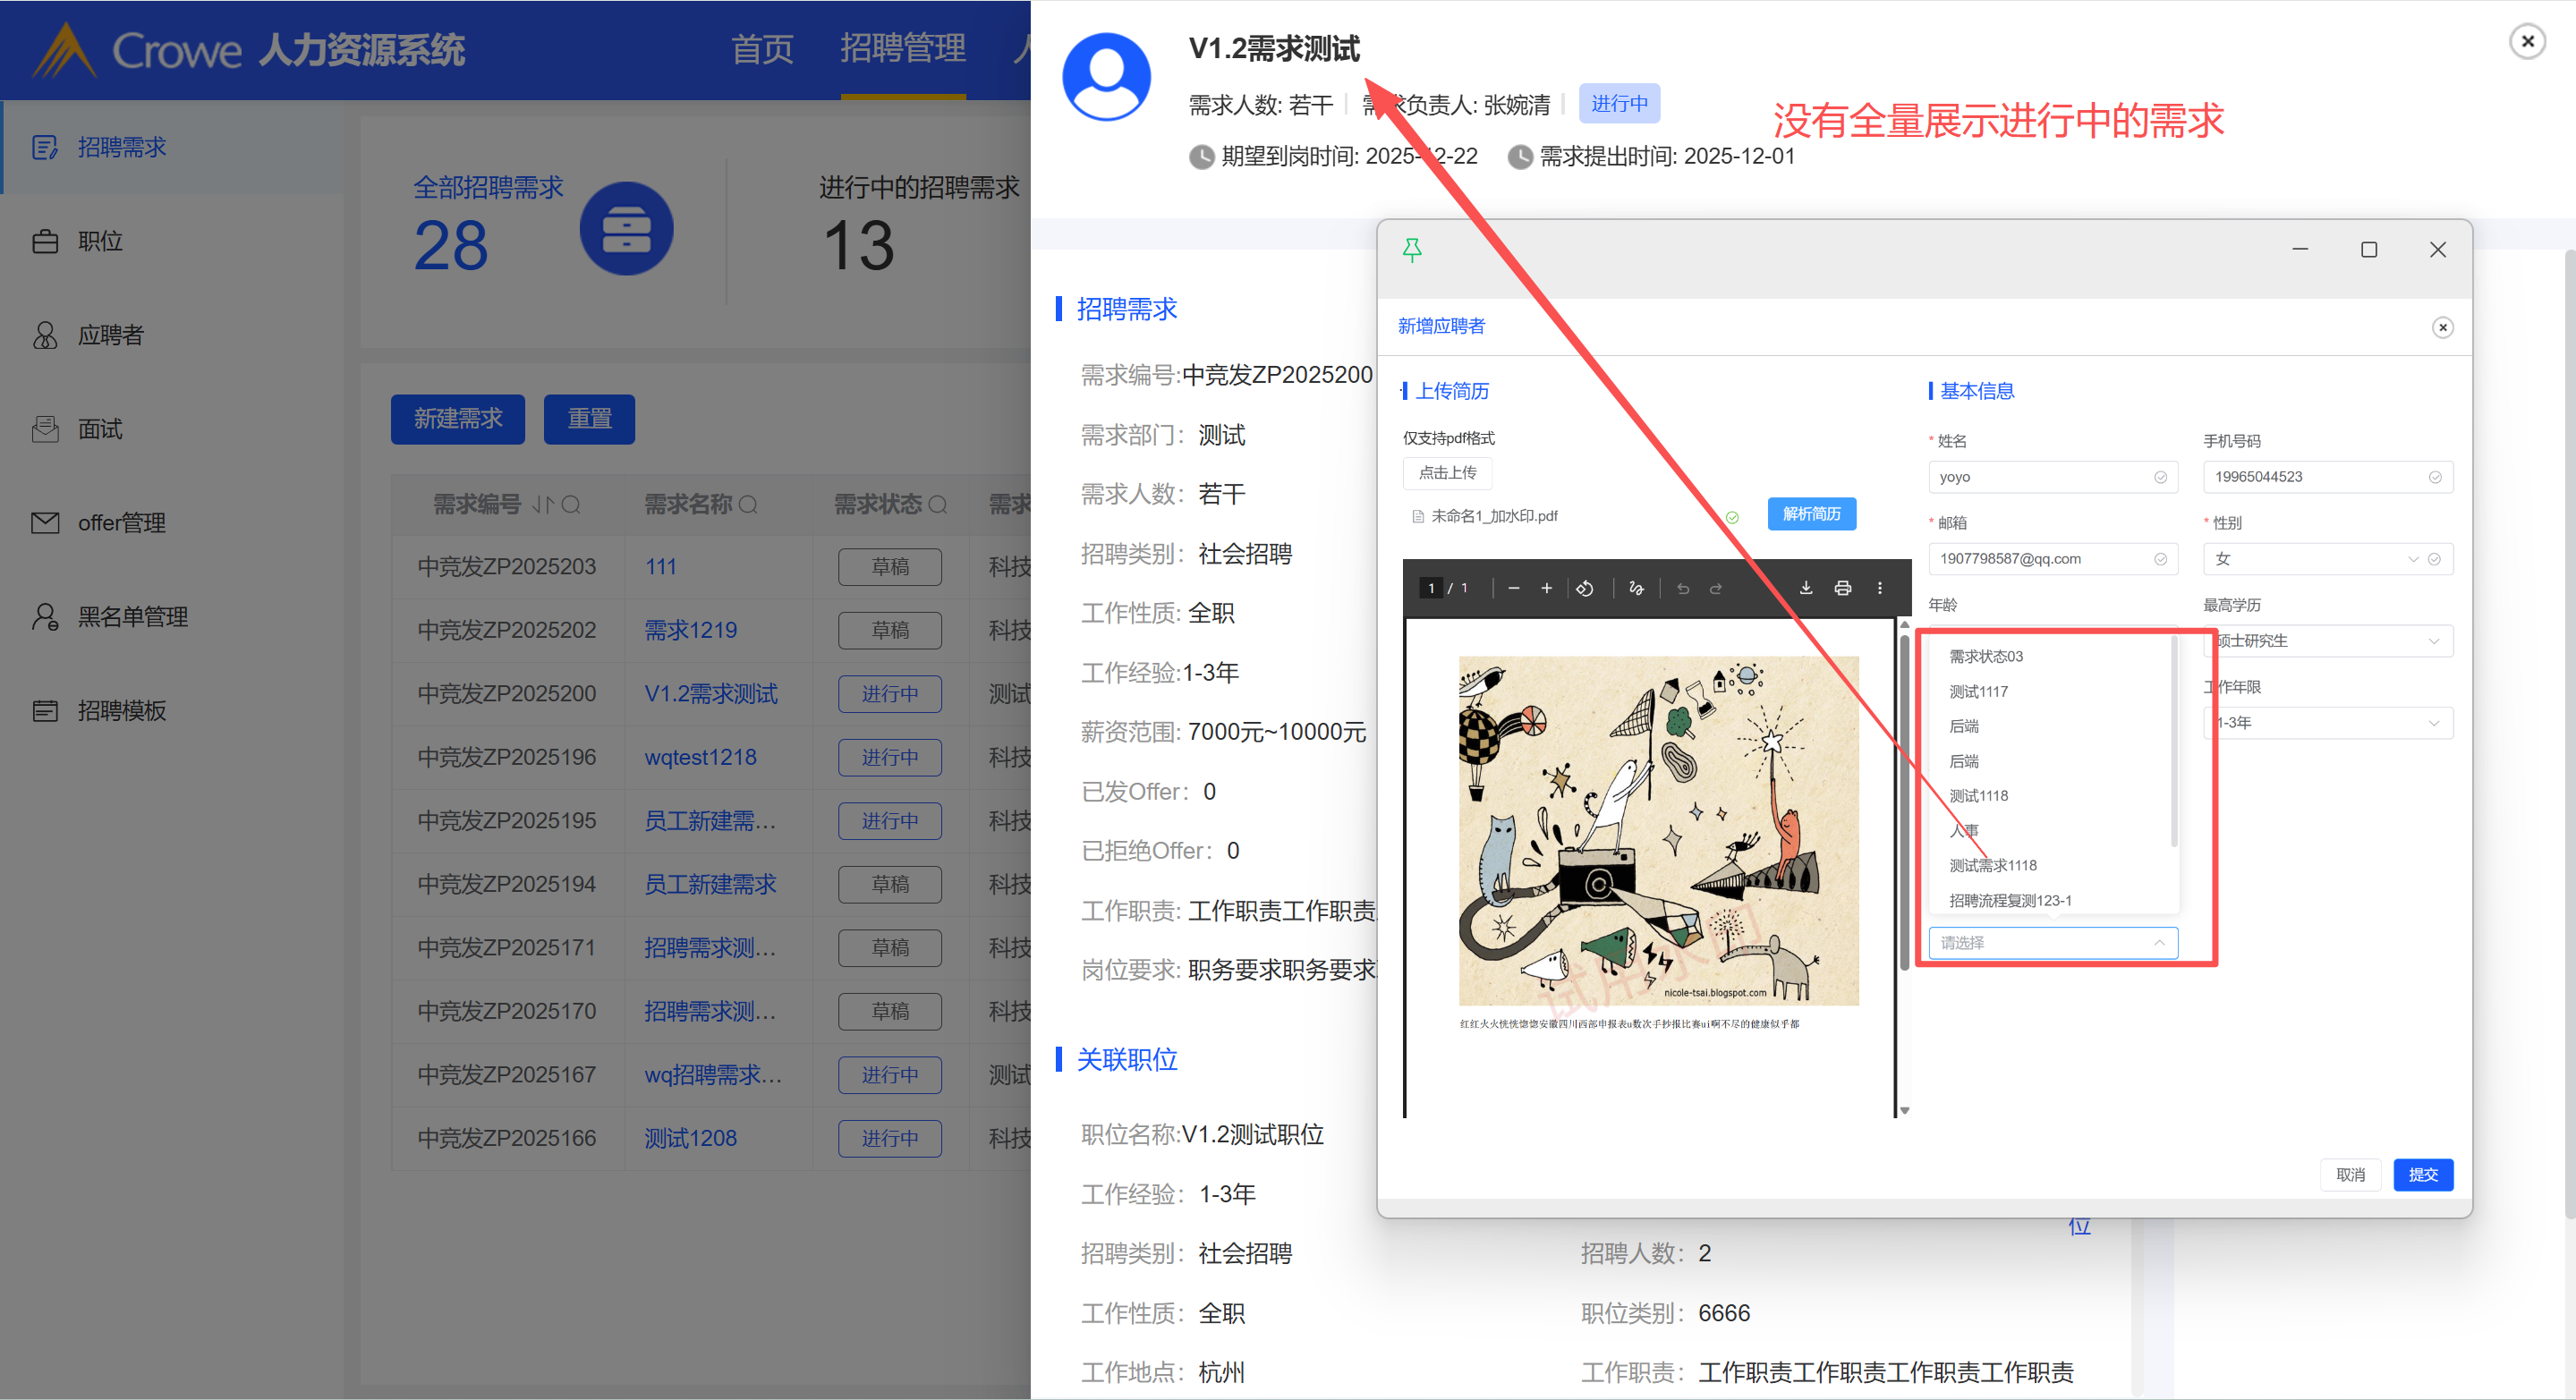Click the 姓名 input containing yoyo
The height and width of the screenshot is (1400, 2576).
[x=2040, y=477]
